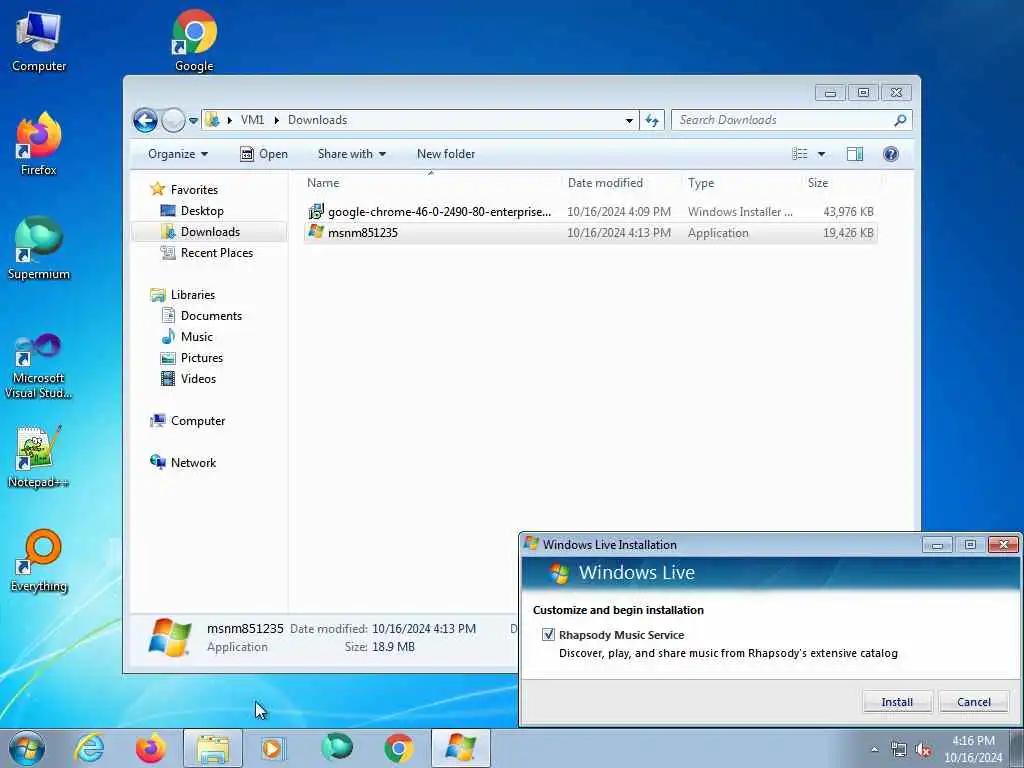Select Downloads in the navigation pane
The image size is (1024, 768).
coord(210,232)
